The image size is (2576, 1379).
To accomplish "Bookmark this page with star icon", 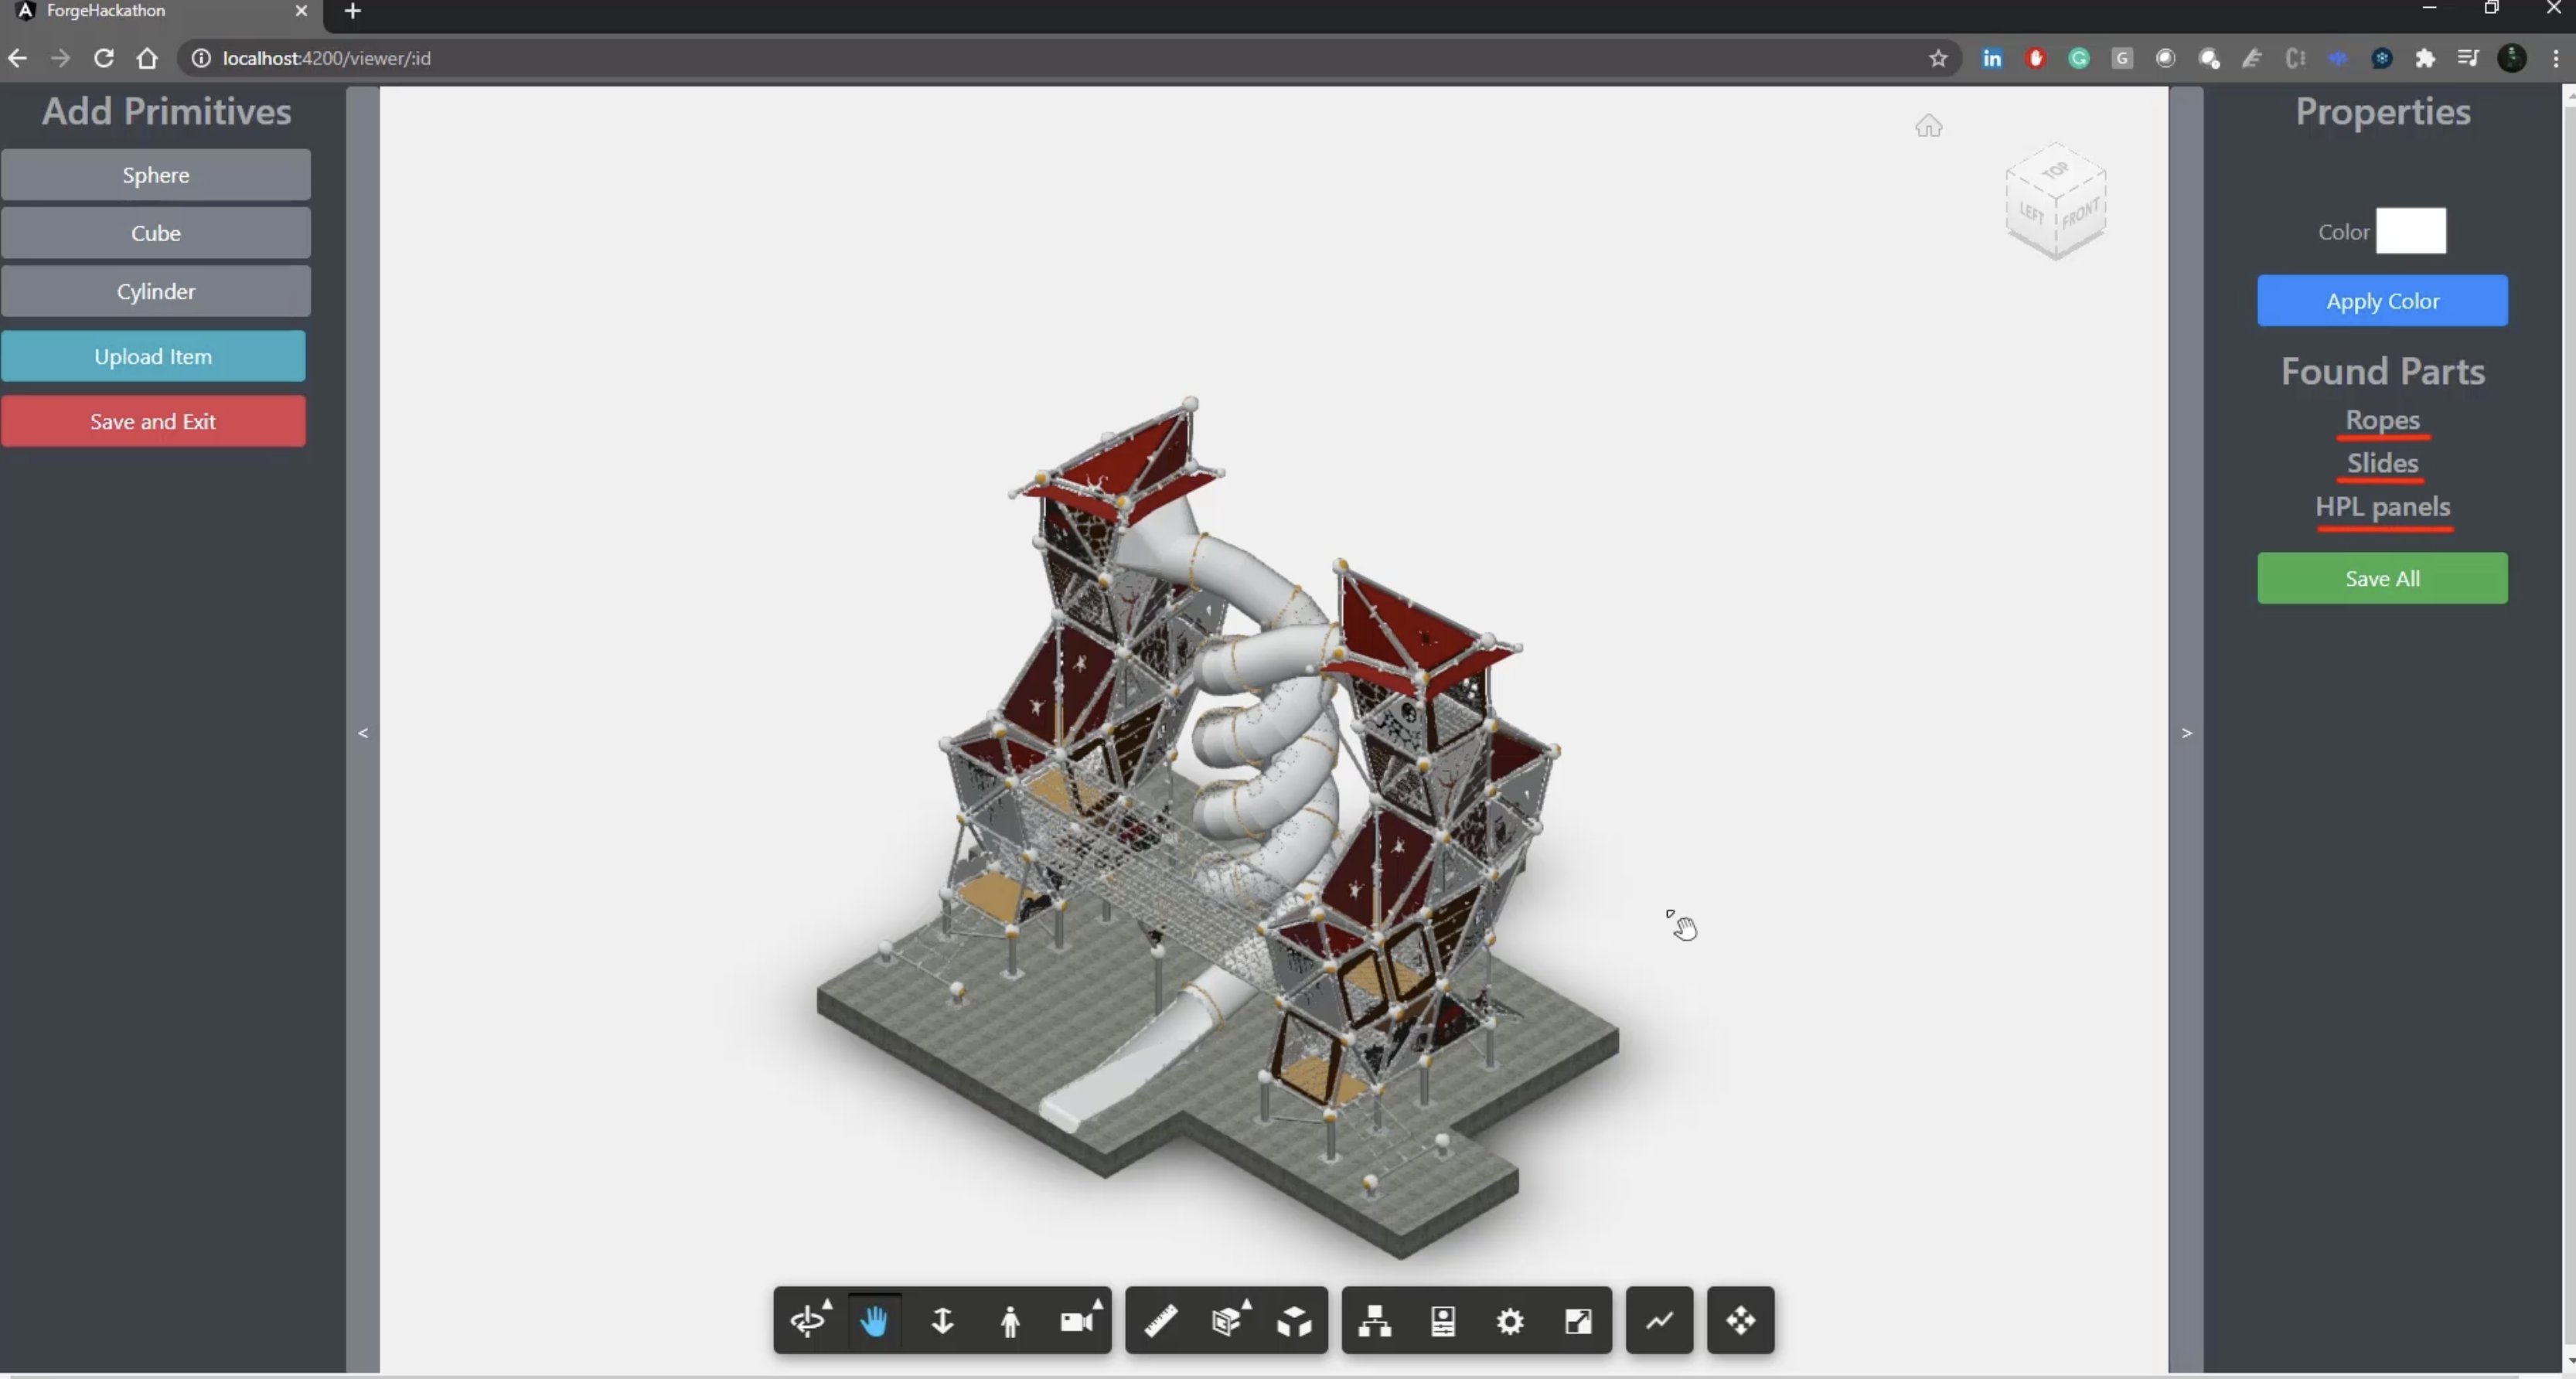I will 1938,58.
